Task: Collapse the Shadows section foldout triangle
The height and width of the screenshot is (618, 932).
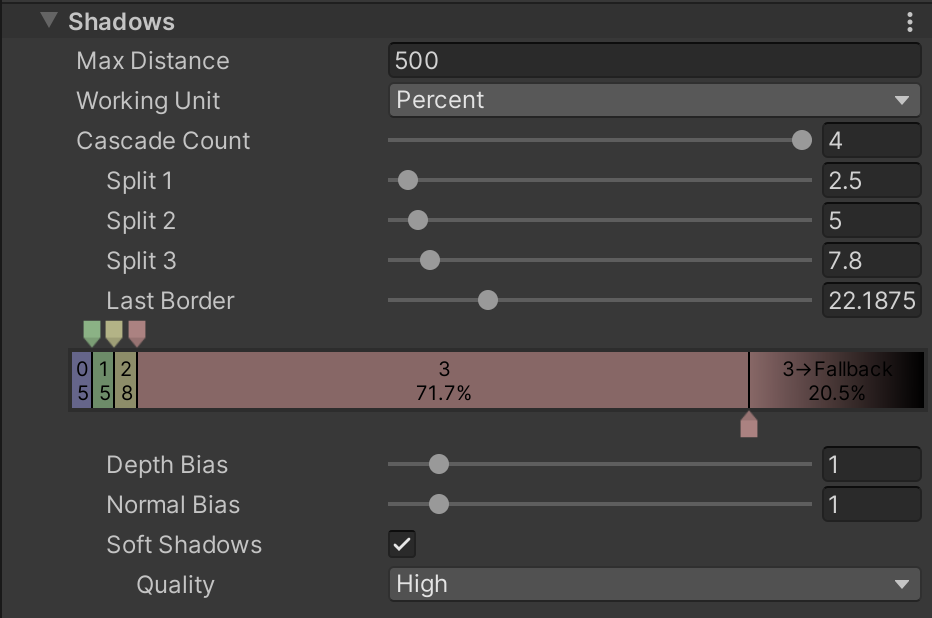Action: (48, 21)
